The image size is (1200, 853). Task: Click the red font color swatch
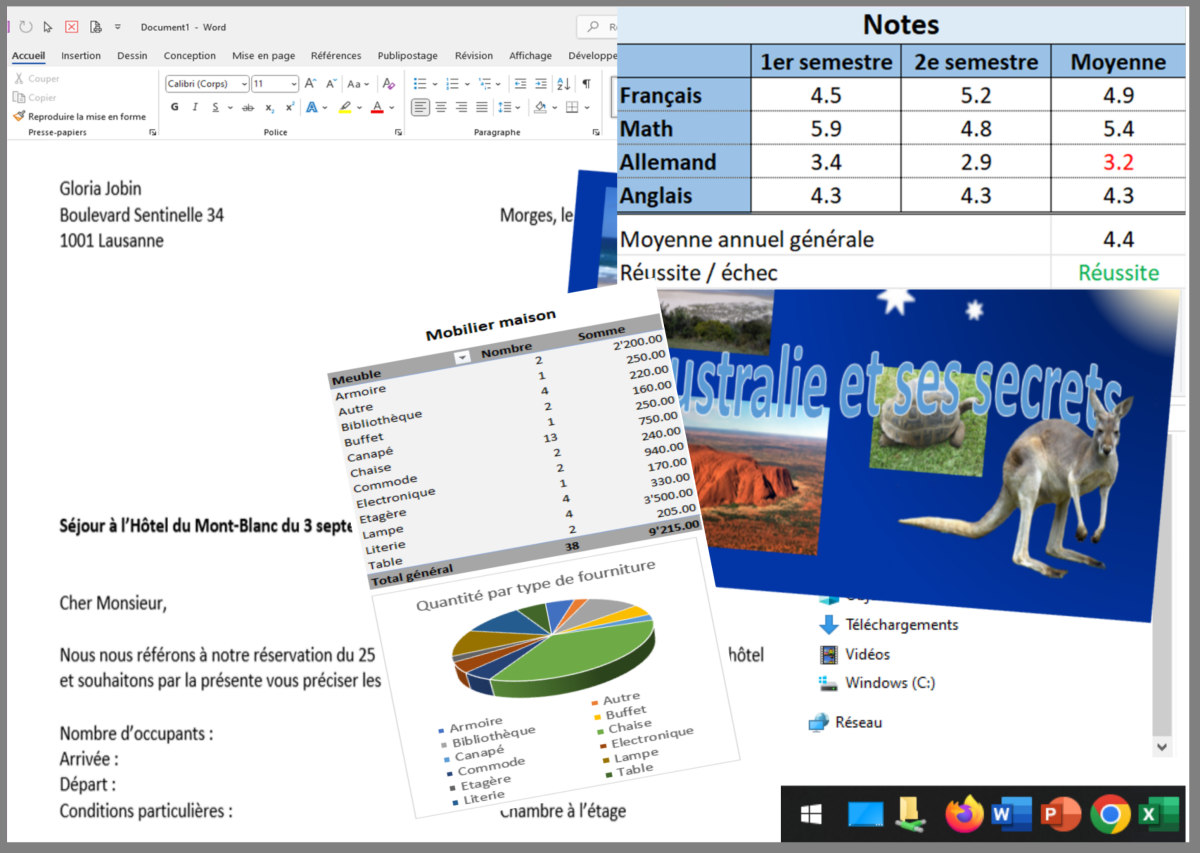pyautogui.click(x=377, y=108)
